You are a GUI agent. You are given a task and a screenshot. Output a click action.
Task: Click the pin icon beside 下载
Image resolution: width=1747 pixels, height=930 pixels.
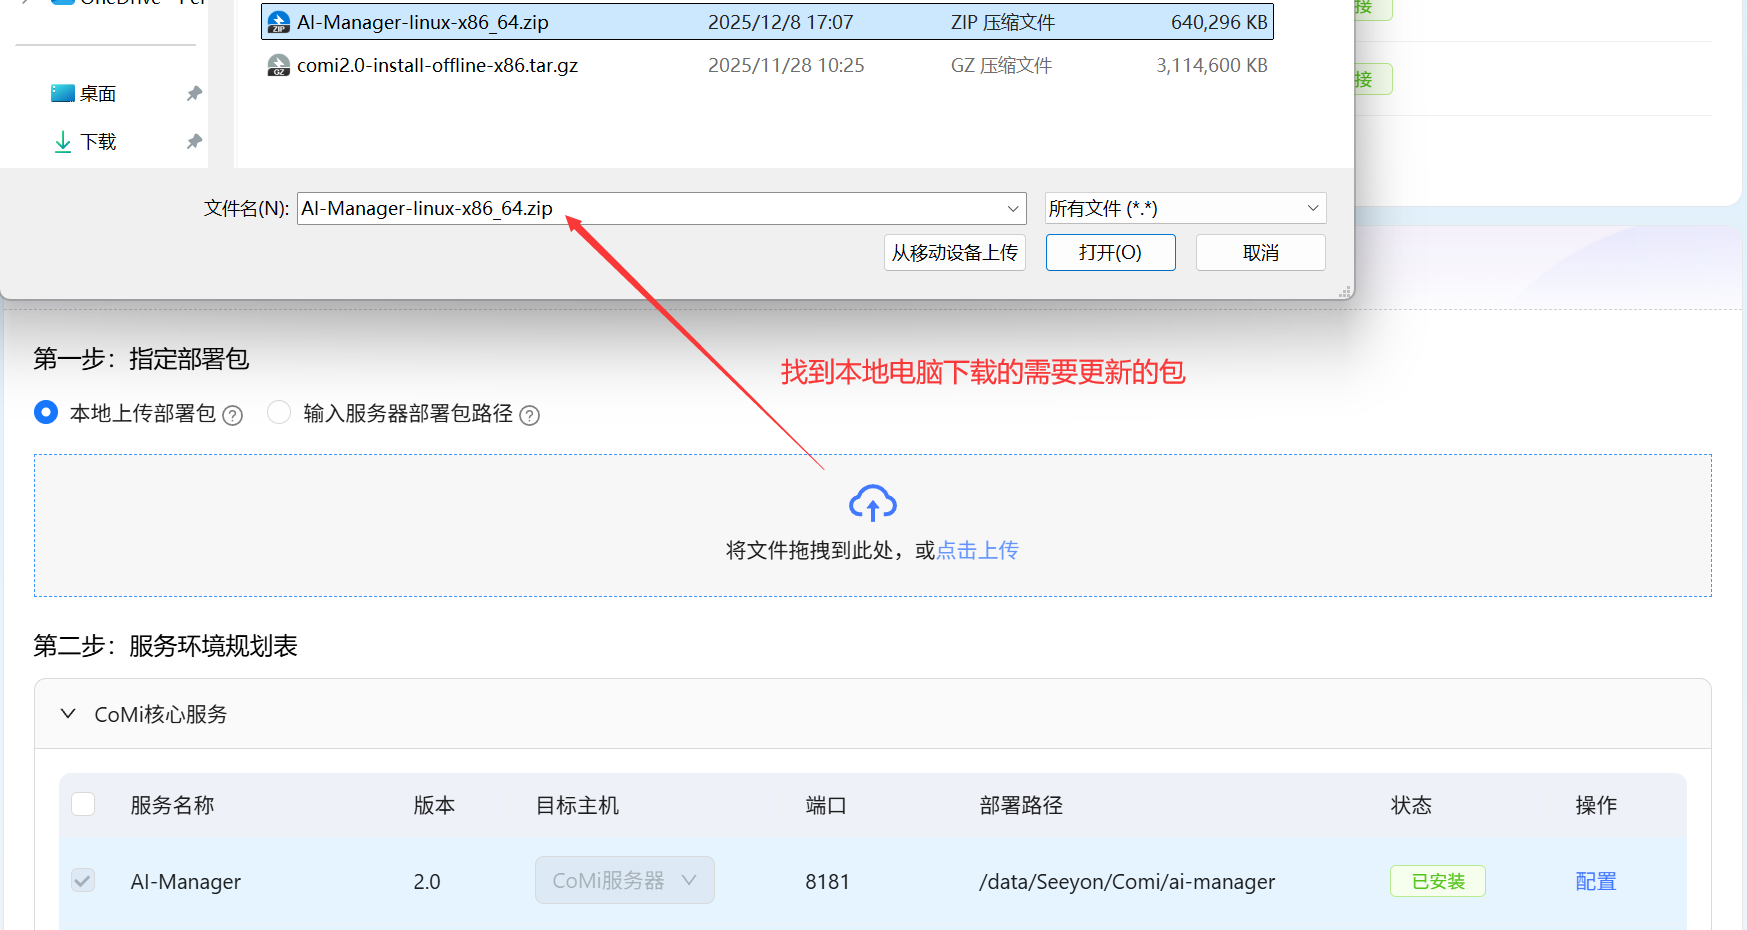[194, 142]
